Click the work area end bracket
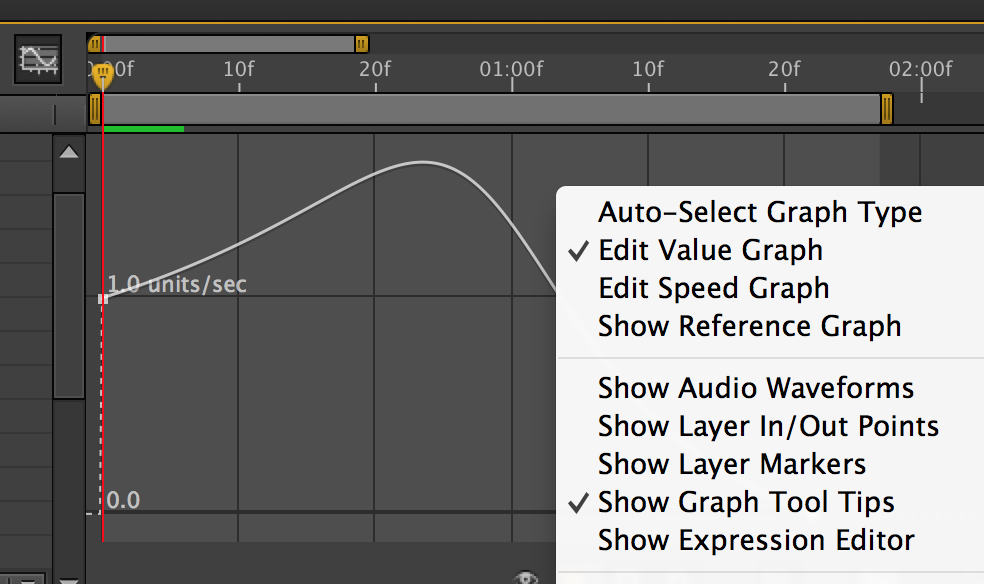The image size is (984, 584). pyautogui.click(x=886, y=109)
